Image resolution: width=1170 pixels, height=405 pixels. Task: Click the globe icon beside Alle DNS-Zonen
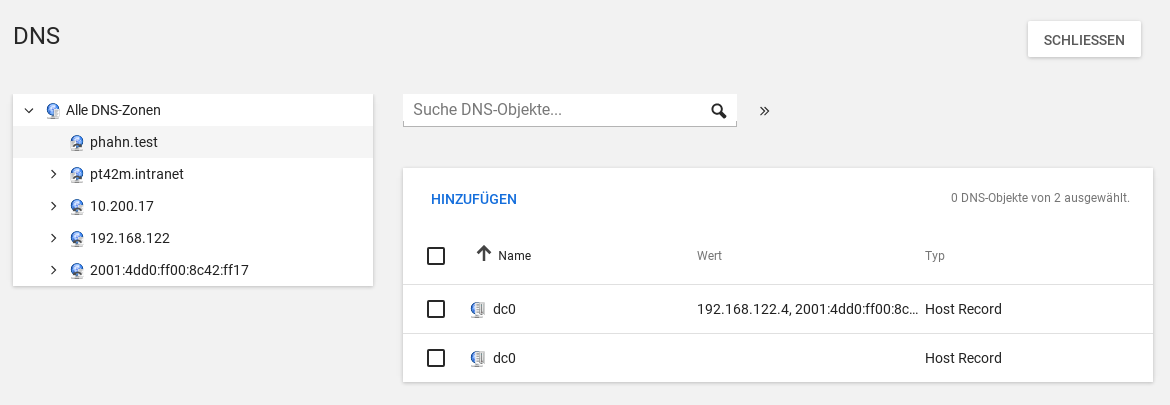(53, 110)
